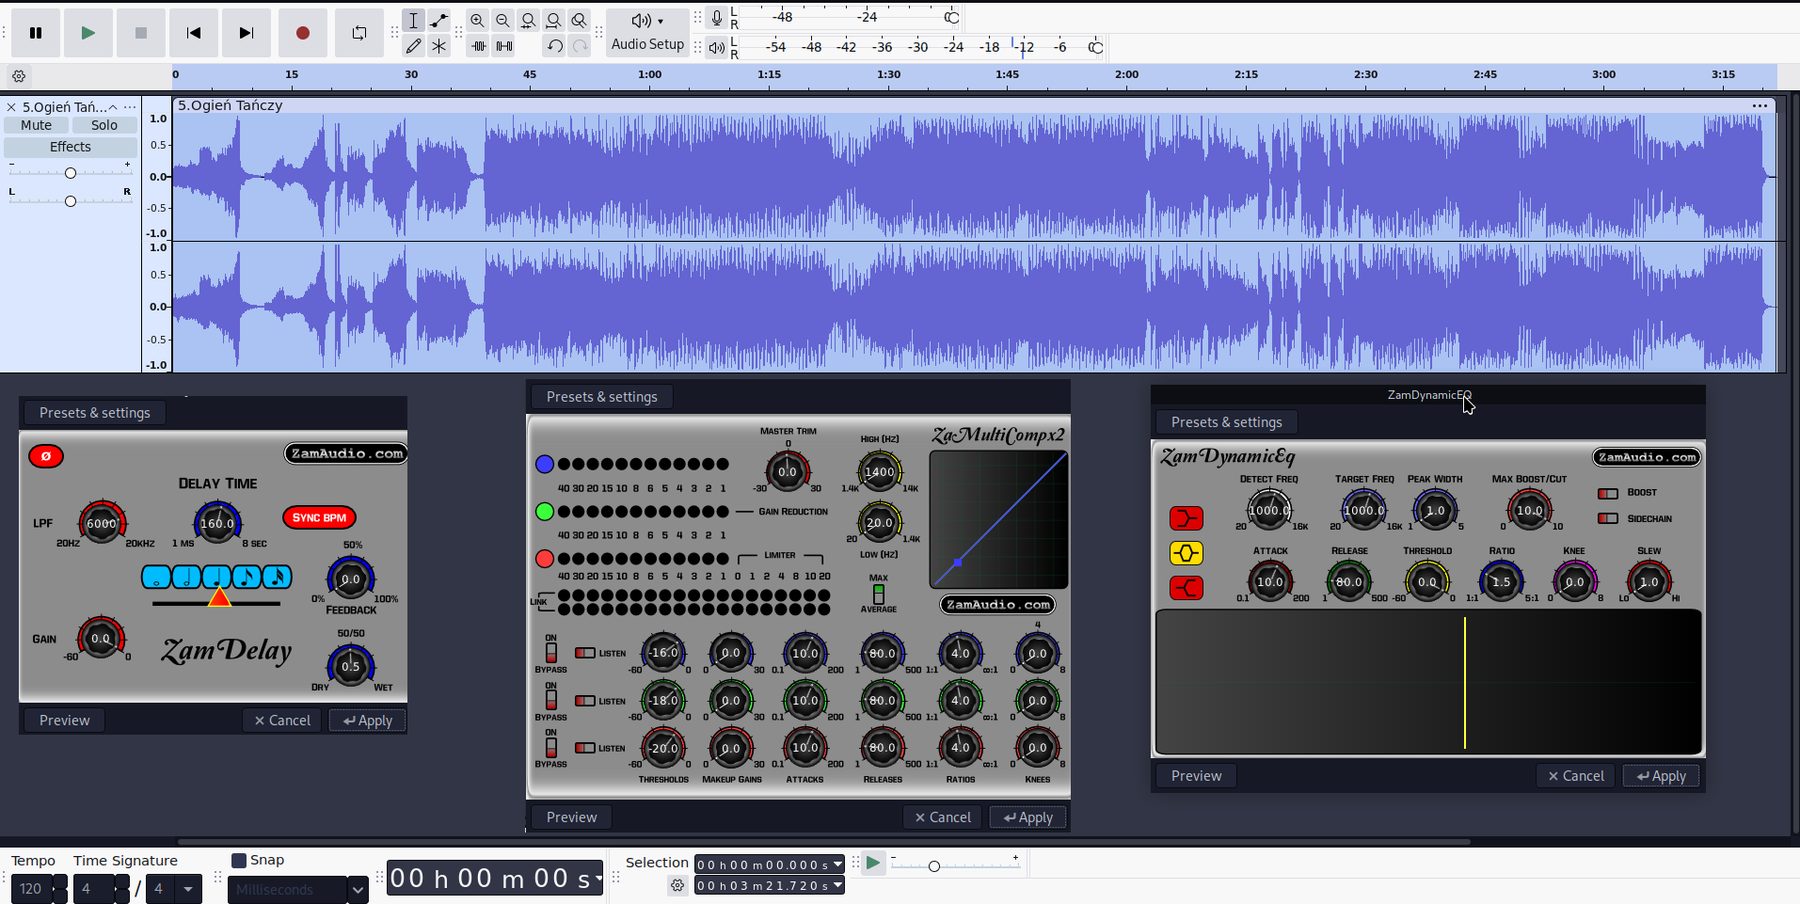Screen dimensions: 1800x904
Task: Click the Play-at-speed green button
Action: (x=873, y=863)
